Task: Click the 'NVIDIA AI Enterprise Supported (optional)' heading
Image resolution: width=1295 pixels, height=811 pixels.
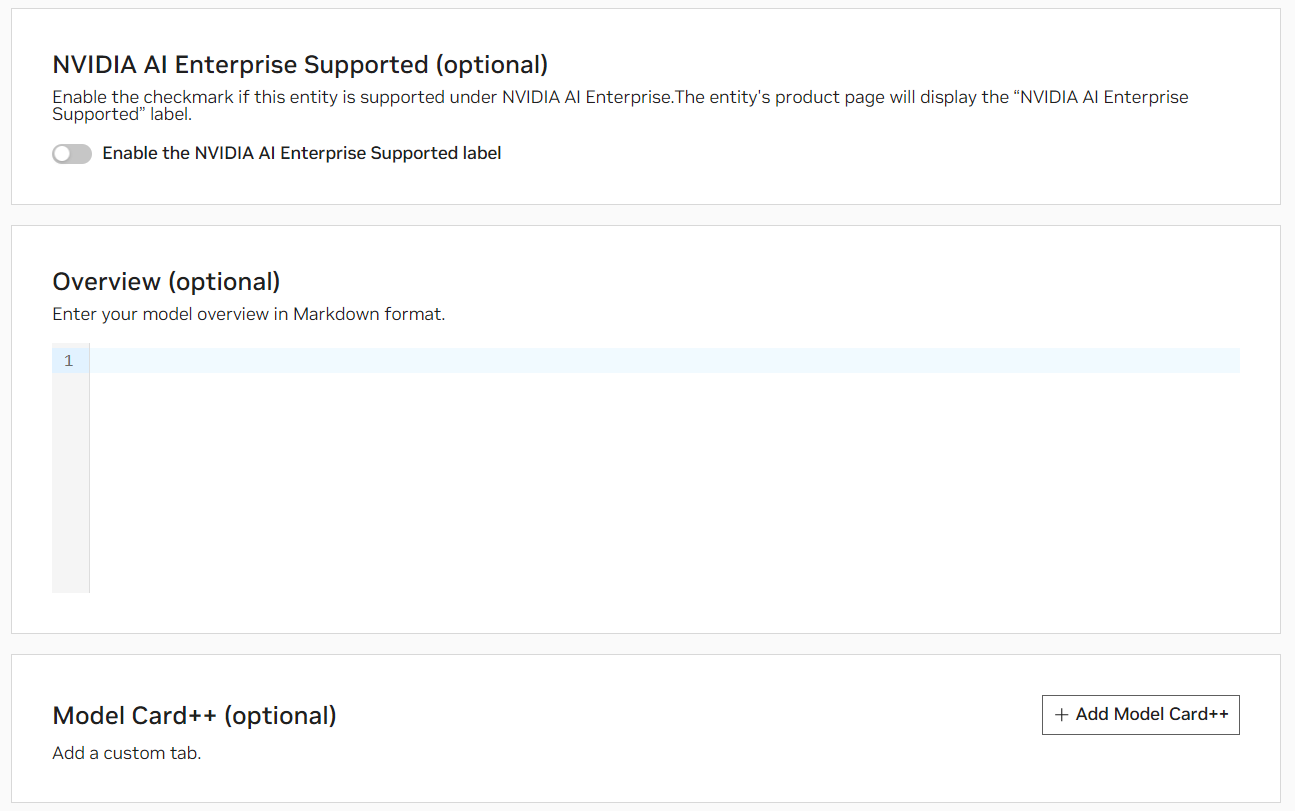Action: (x=300, y=65)
